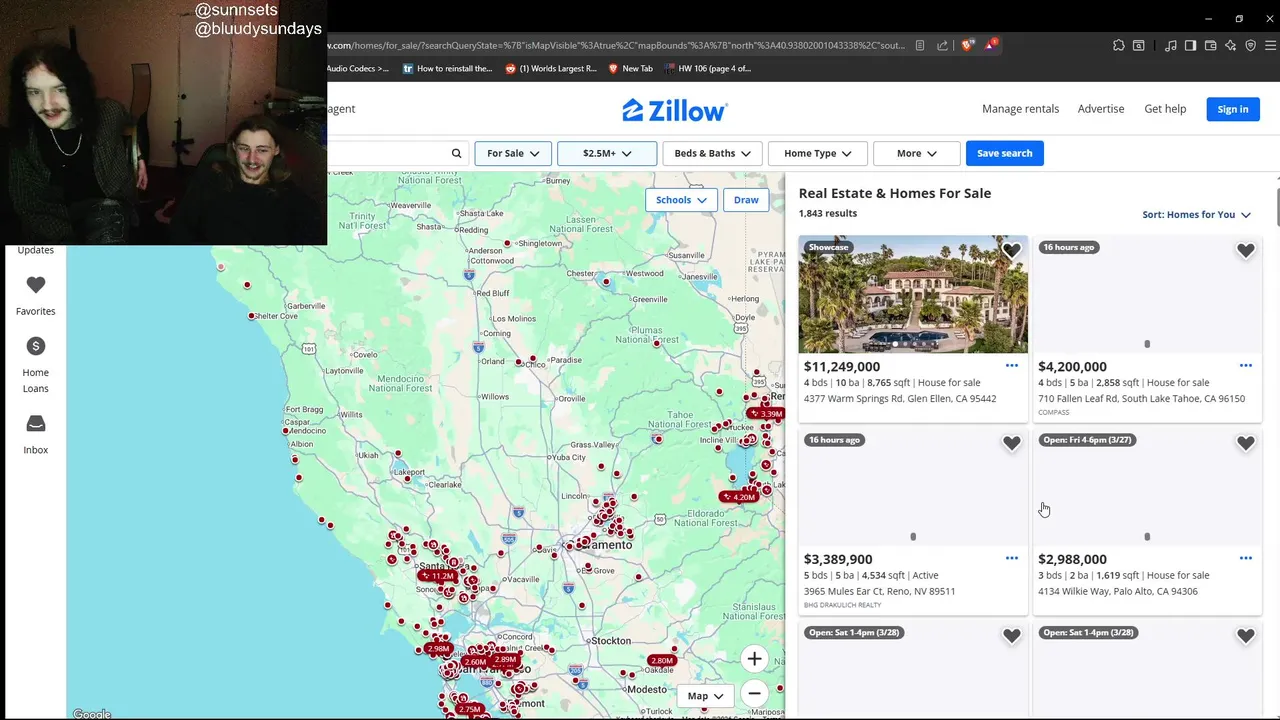Click the '1,843 results' count text
Viewport: 1280px width, 720px height.
pyautogui.click(x=827, y=213)
